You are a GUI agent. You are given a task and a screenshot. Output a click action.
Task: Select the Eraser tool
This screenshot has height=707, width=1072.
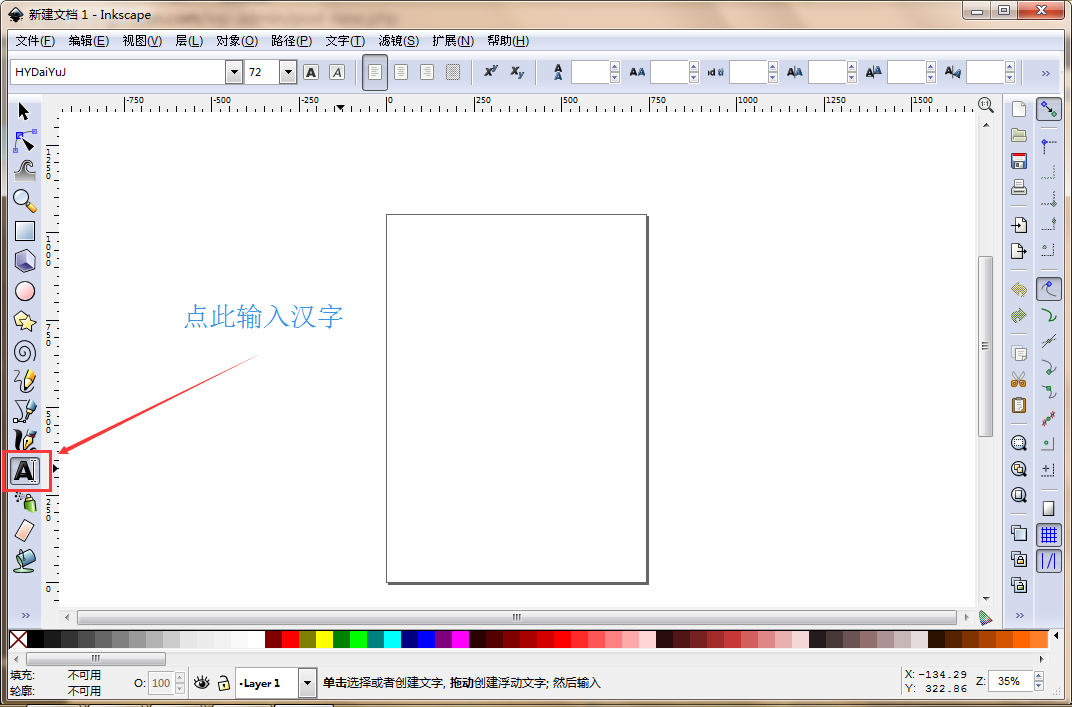tap(25, 531)
